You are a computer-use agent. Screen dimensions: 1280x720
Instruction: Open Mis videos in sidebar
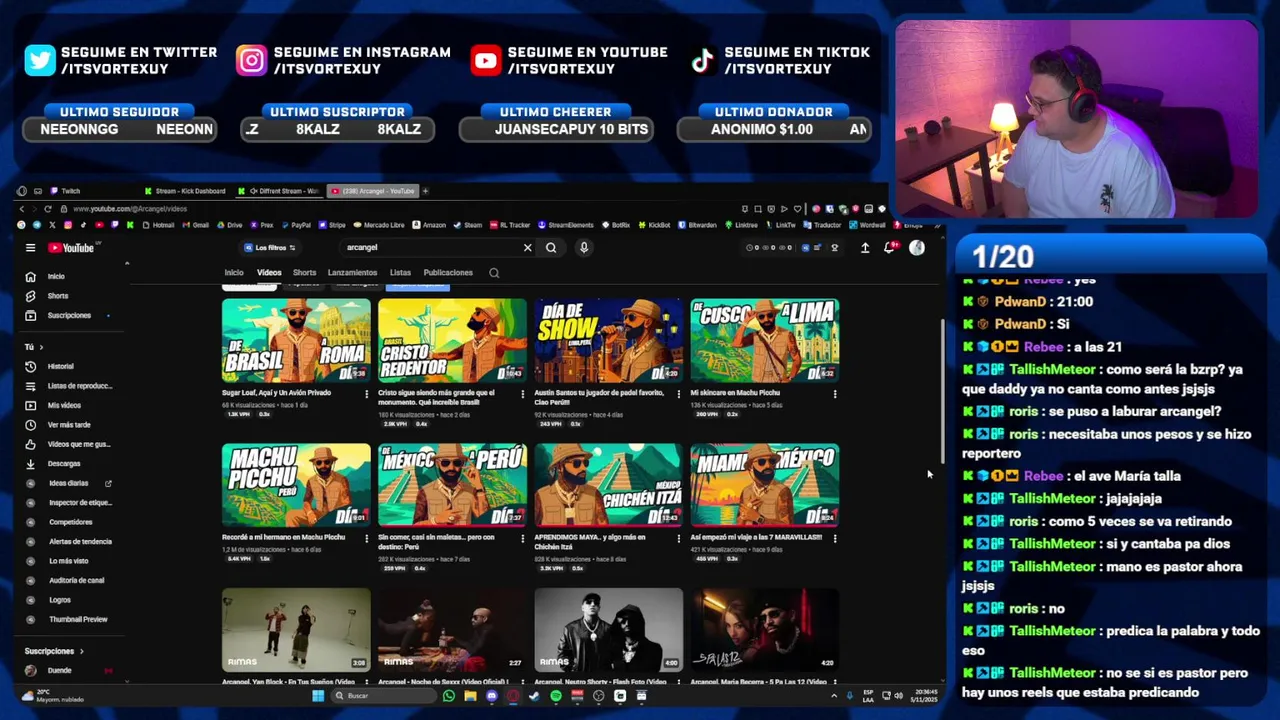point(70,406)
